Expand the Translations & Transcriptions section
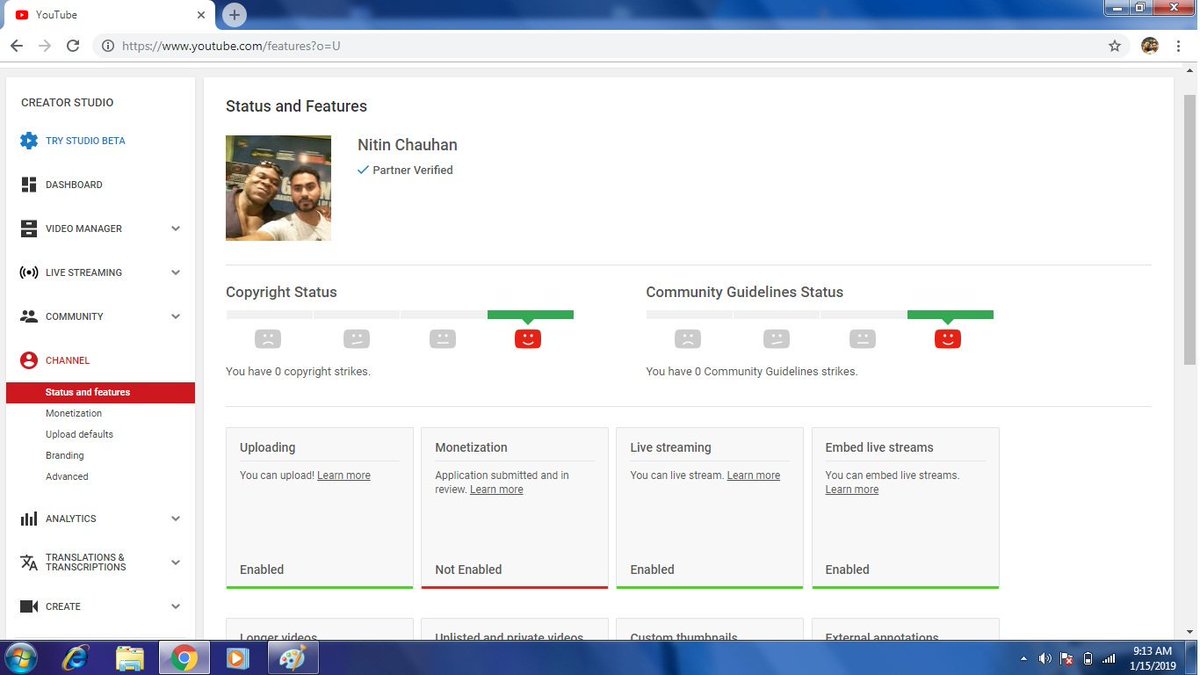The image size is (1200, 675). pyautogui.click(x=176, y=563)
